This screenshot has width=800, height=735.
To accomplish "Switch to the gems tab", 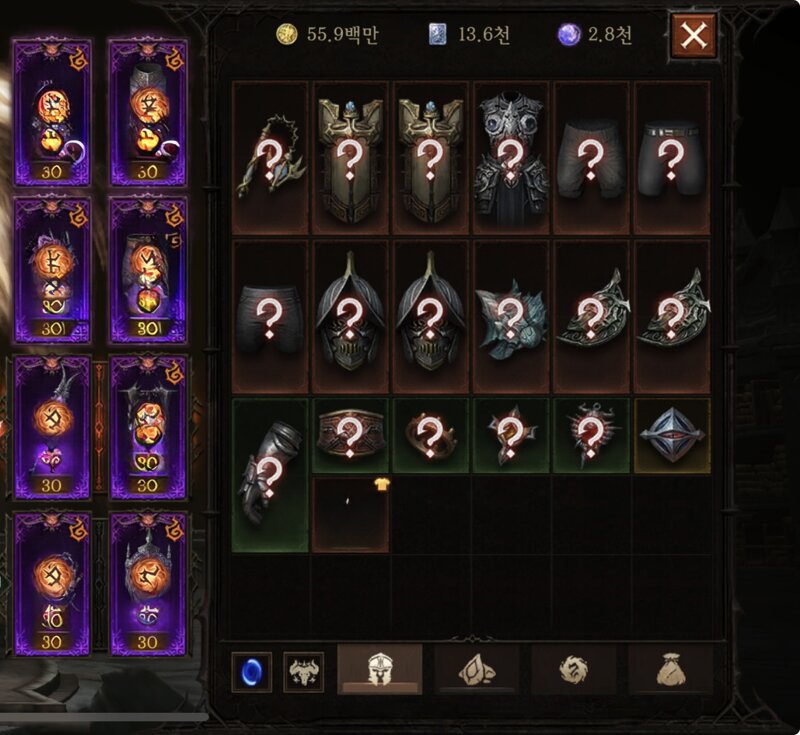I will pyautogui.click(x=477, y=669).
